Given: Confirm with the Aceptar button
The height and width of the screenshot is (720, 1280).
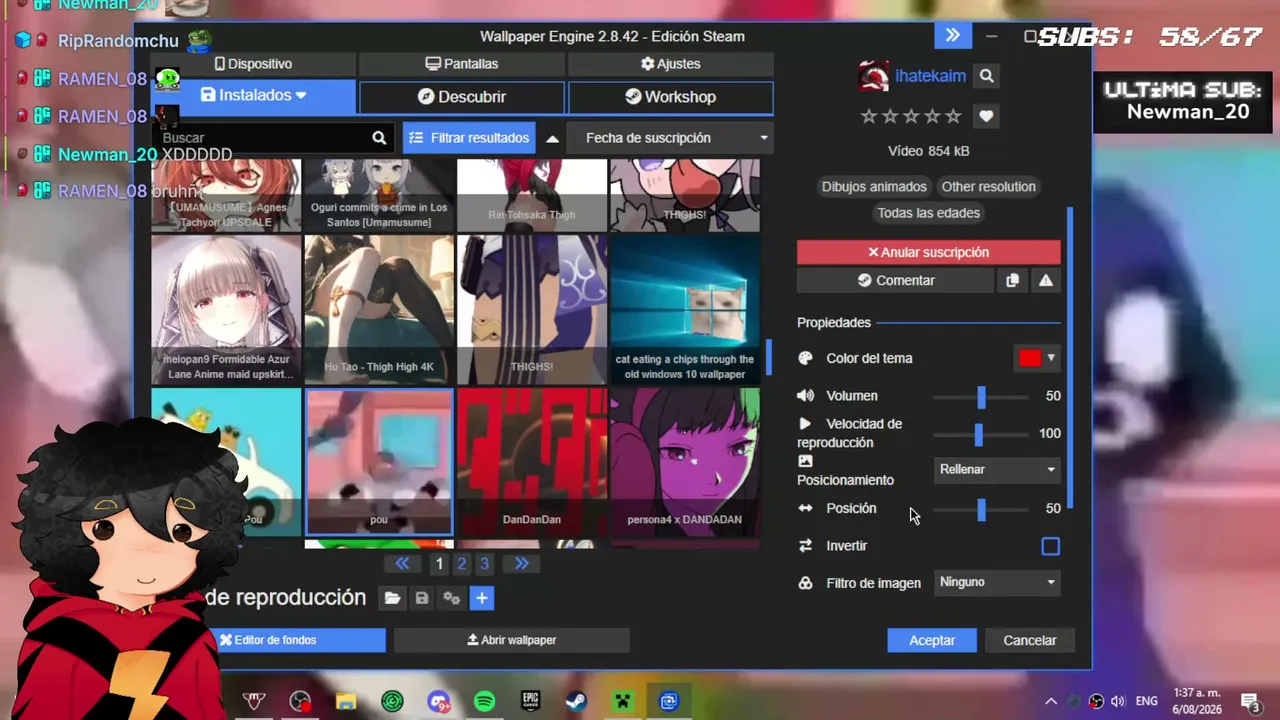Looking at the screenshot, I should [x=932, y=640].
